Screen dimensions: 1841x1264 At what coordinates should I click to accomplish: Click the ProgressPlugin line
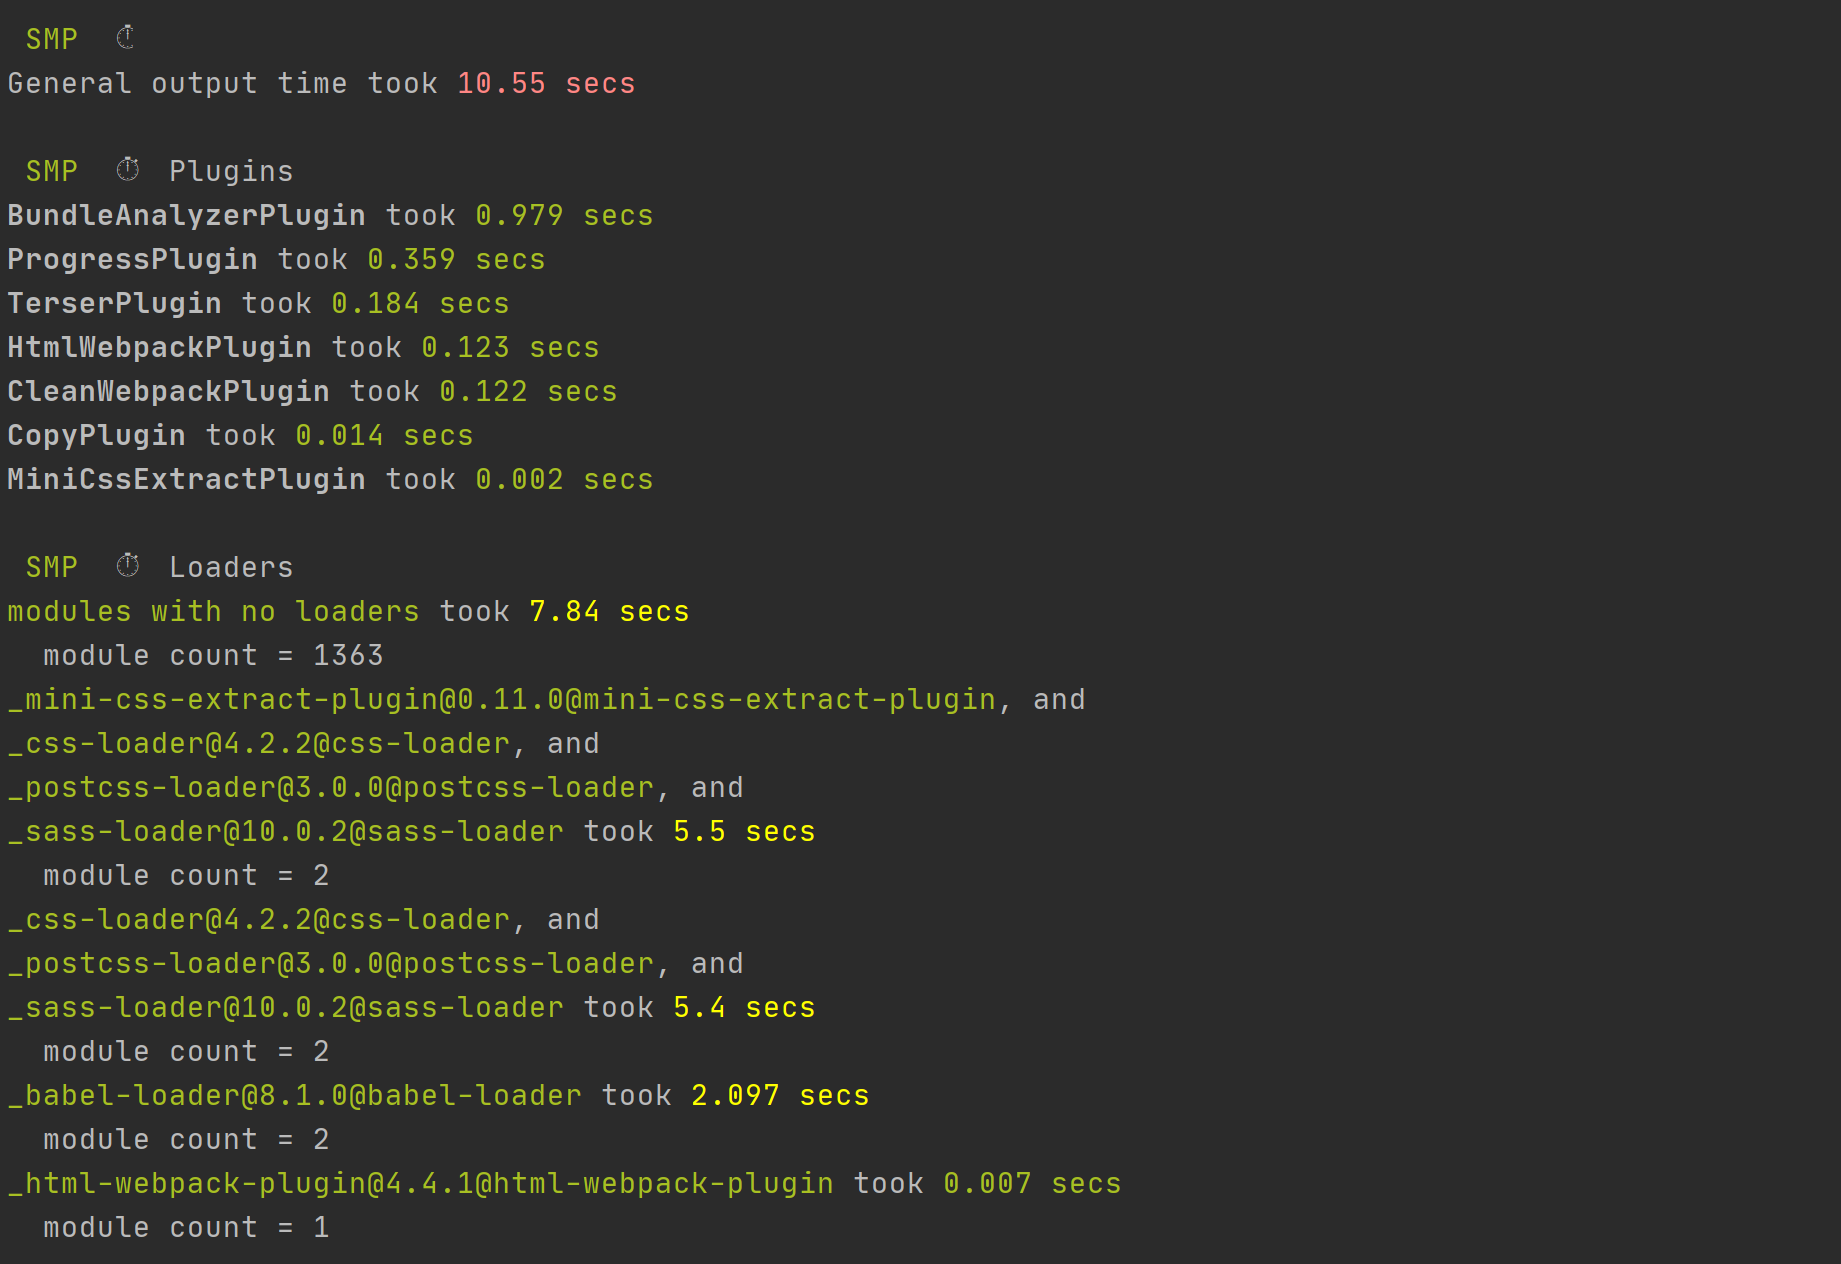point(132,259)
